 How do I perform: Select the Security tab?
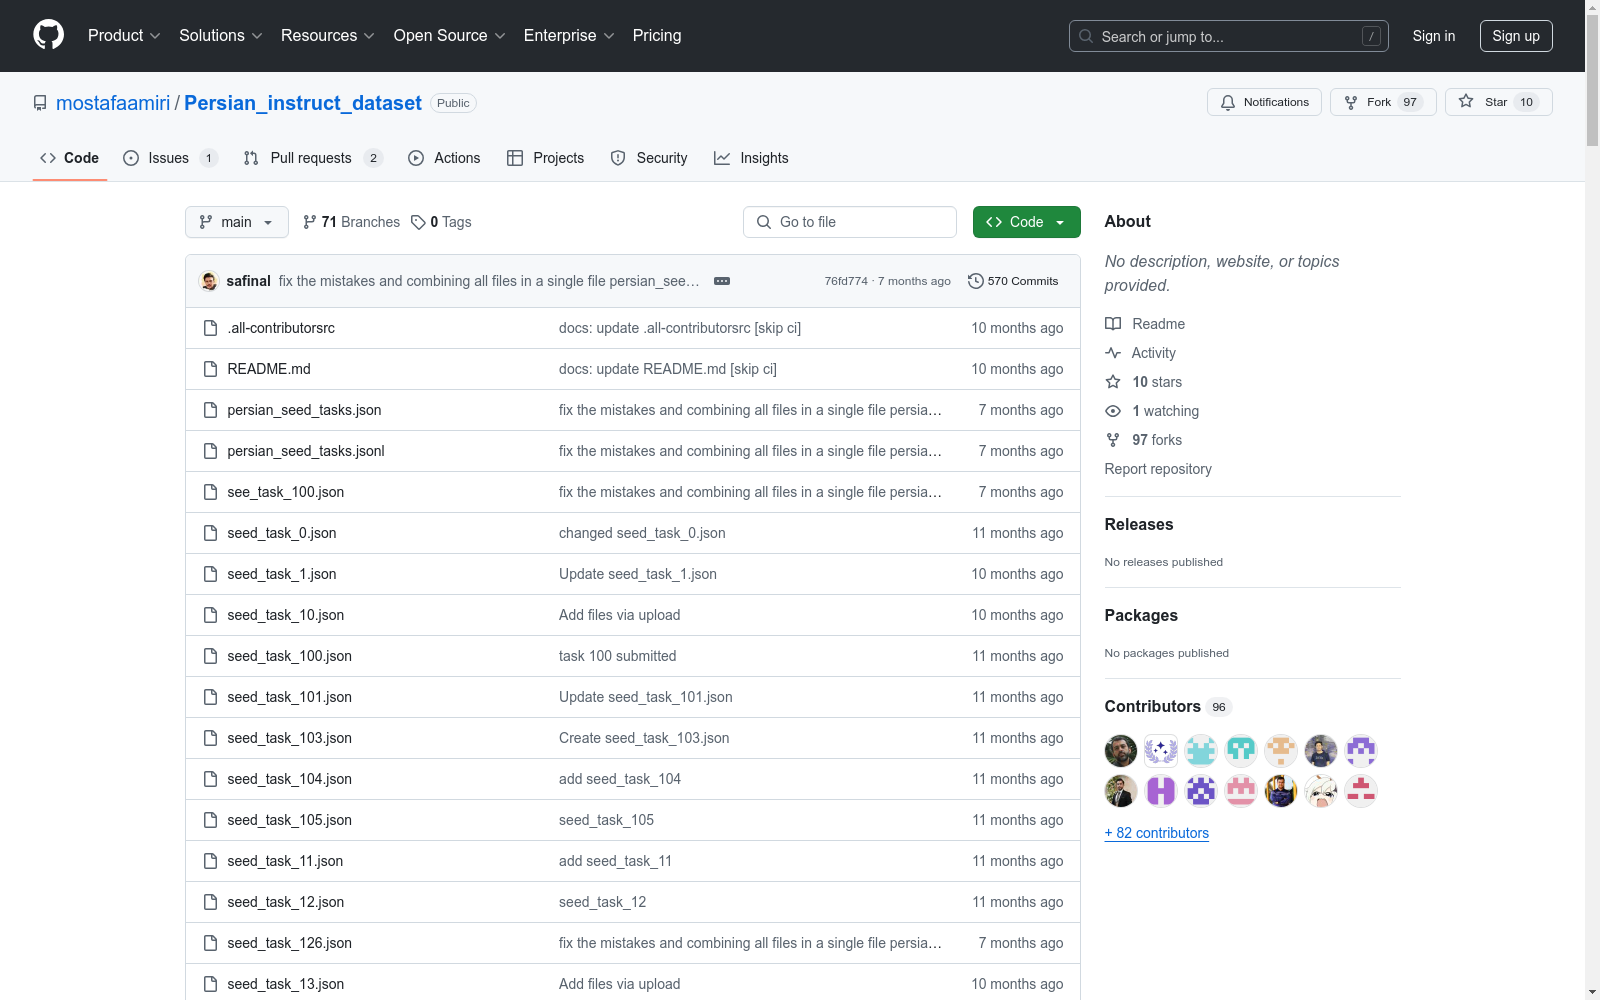tap(649, 158)
